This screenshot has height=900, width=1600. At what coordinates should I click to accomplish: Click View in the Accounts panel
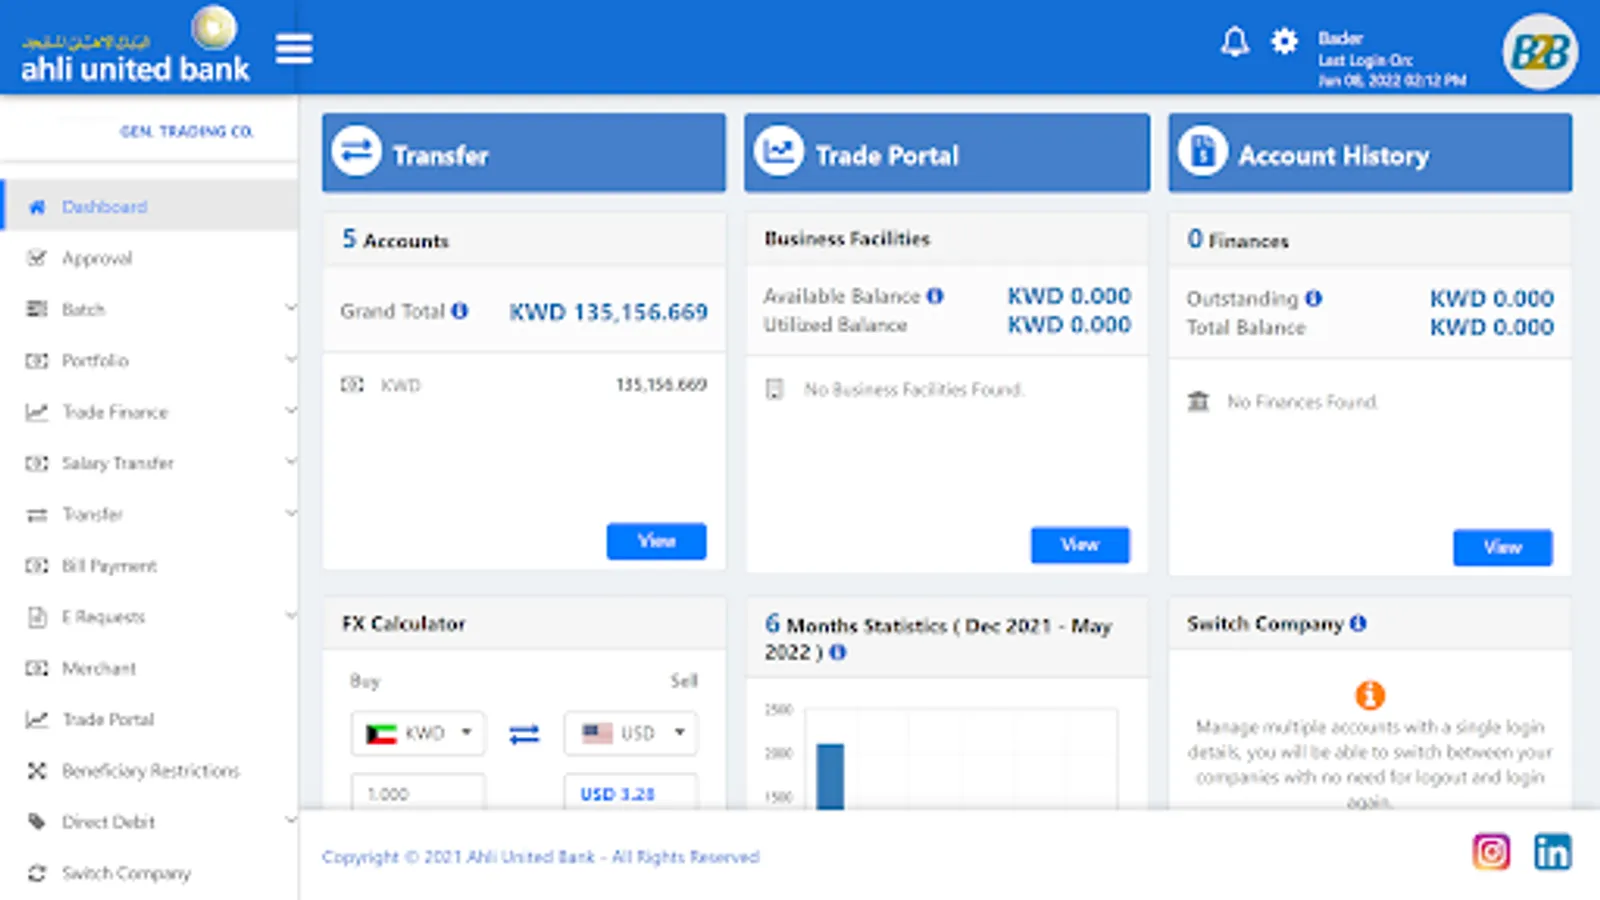coord(656,541)
